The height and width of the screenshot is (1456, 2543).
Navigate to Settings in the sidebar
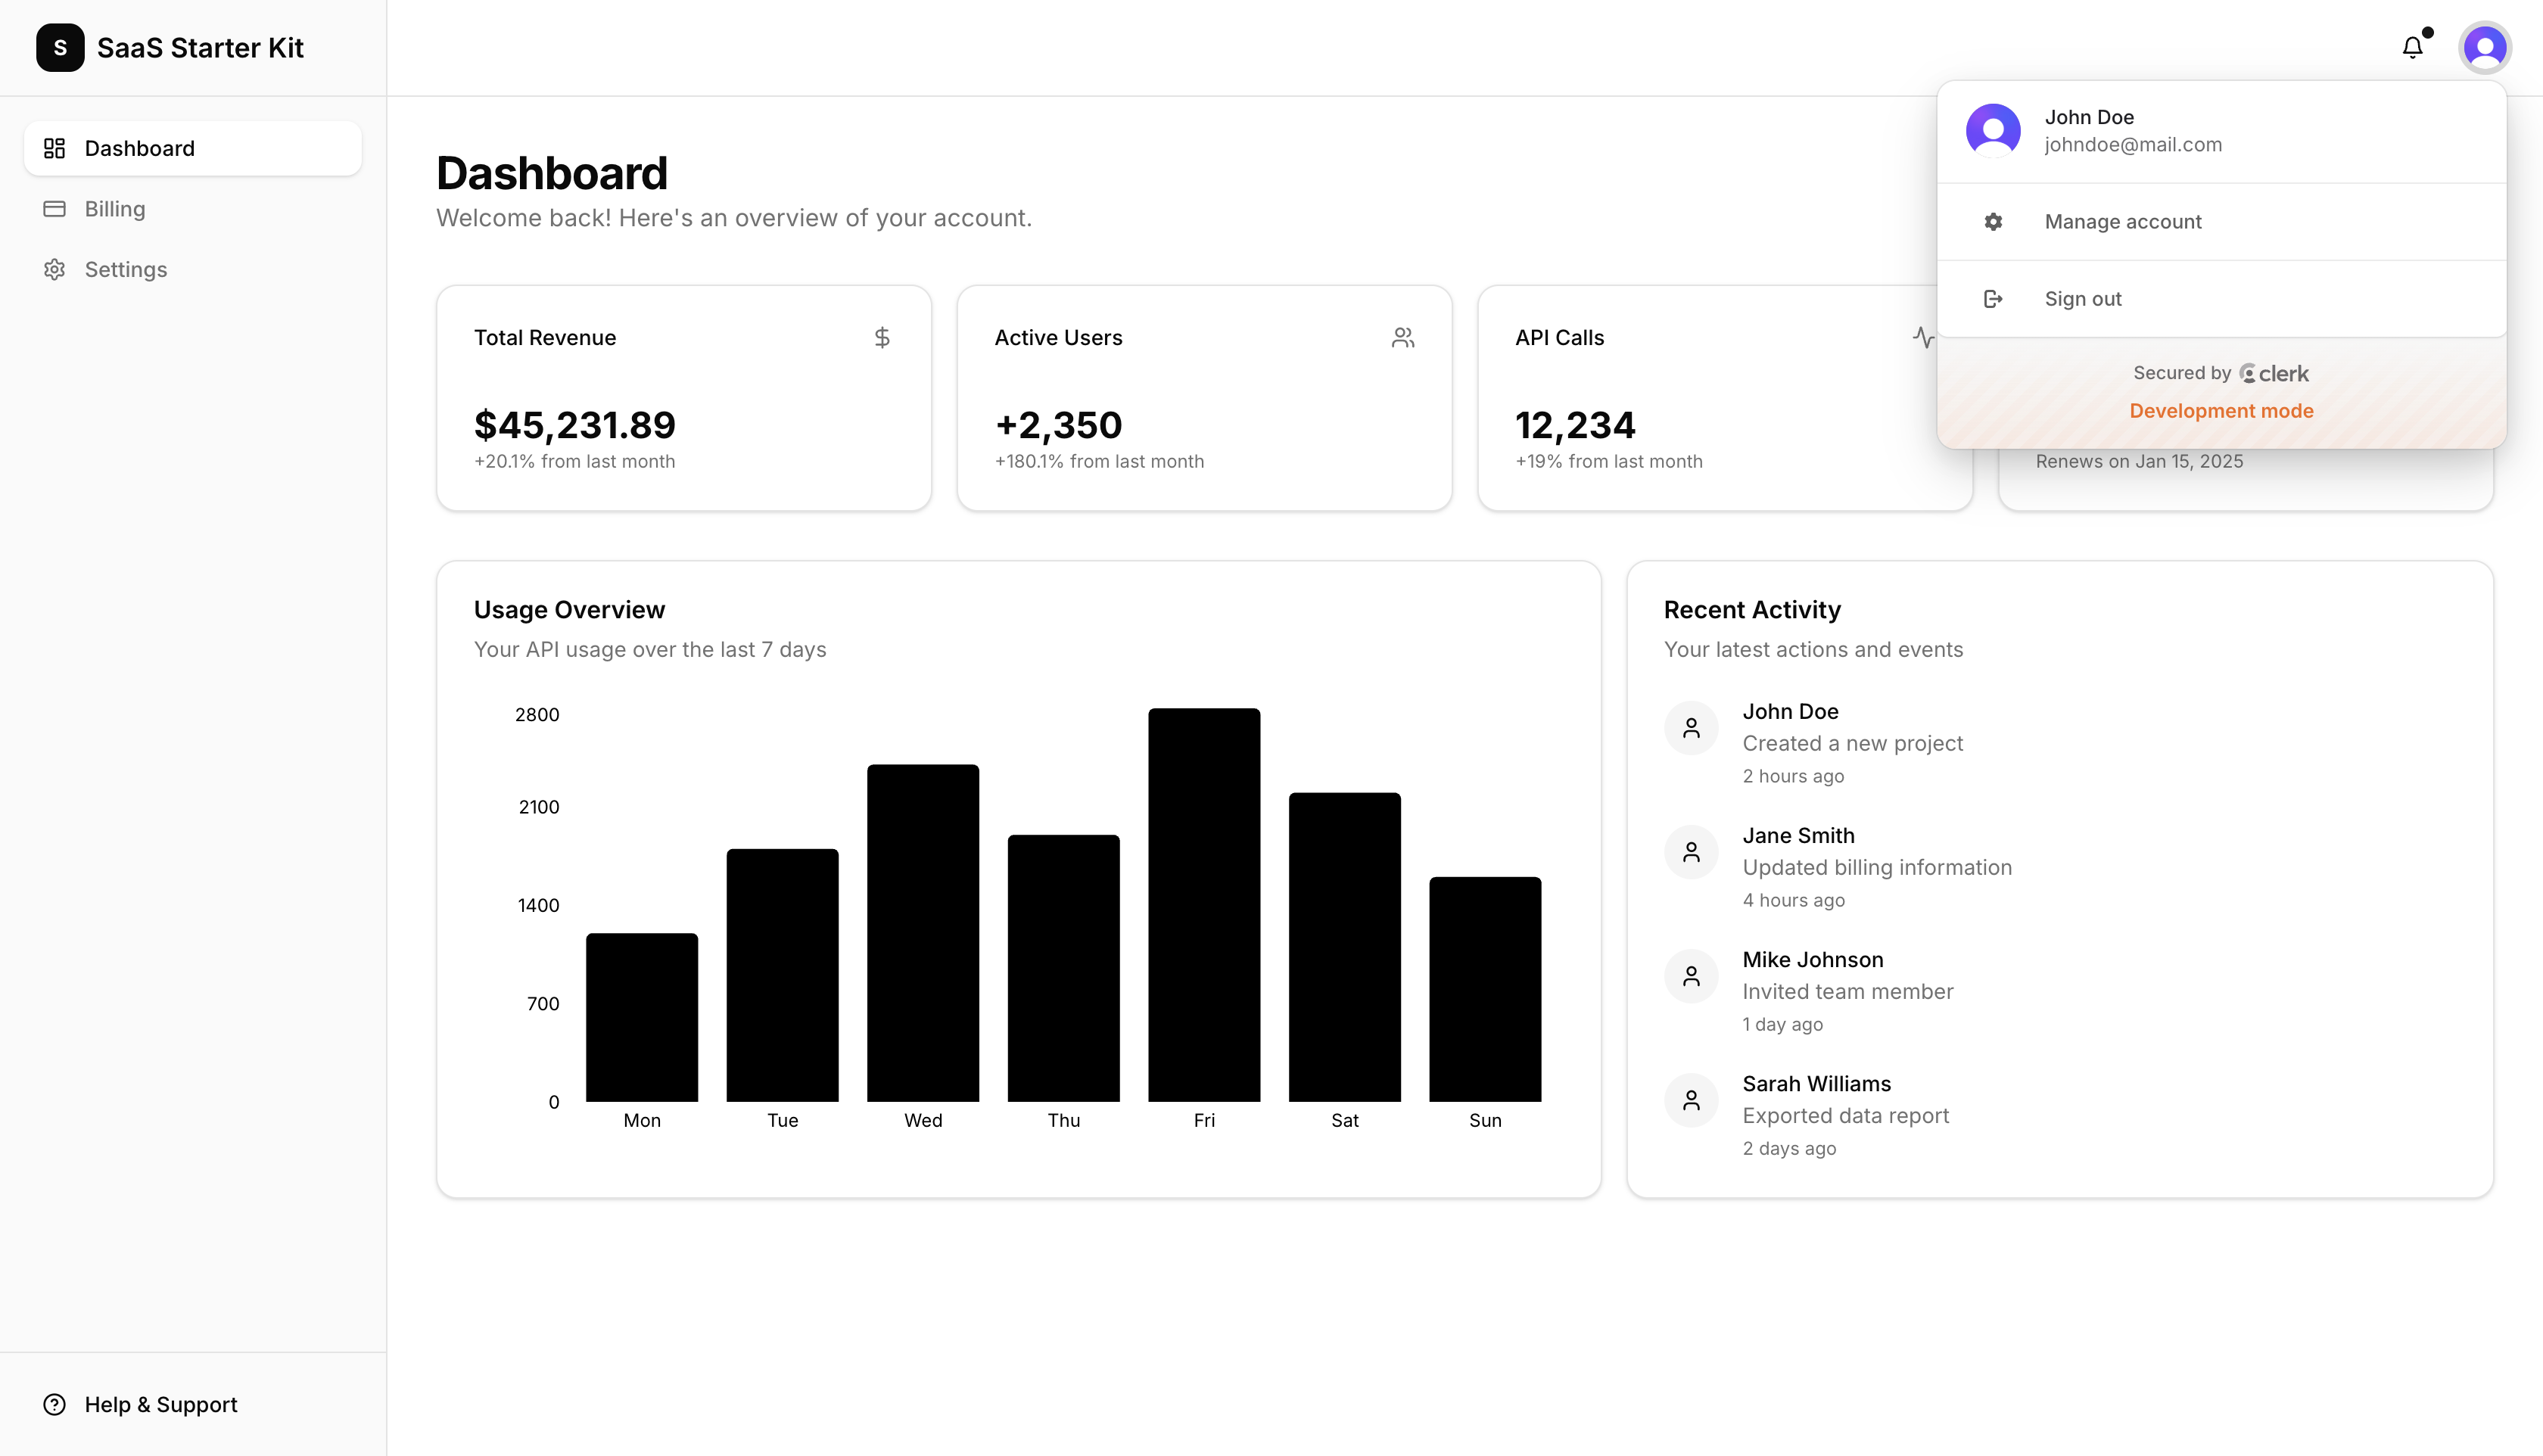126,269
